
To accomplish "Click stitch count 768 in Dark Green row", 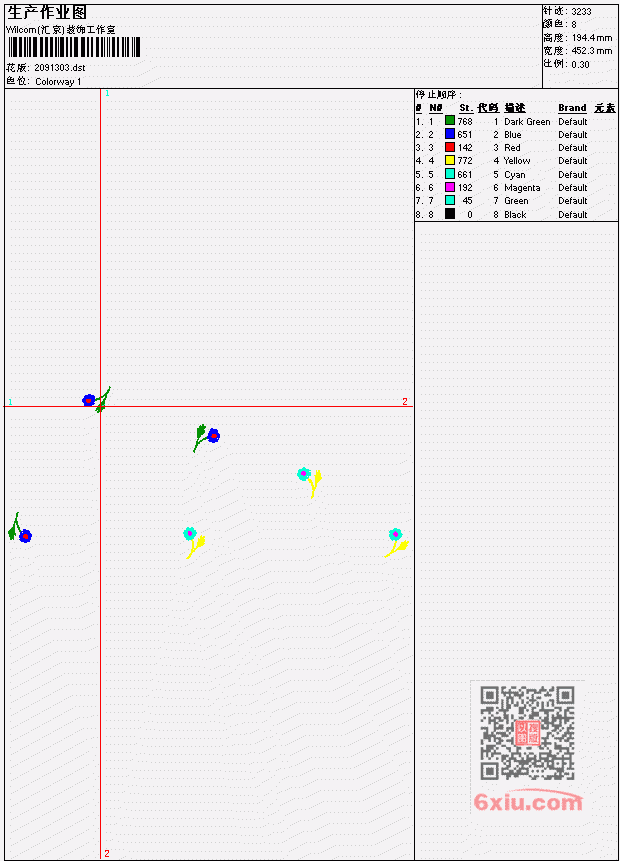I will [x=465, y=121].
